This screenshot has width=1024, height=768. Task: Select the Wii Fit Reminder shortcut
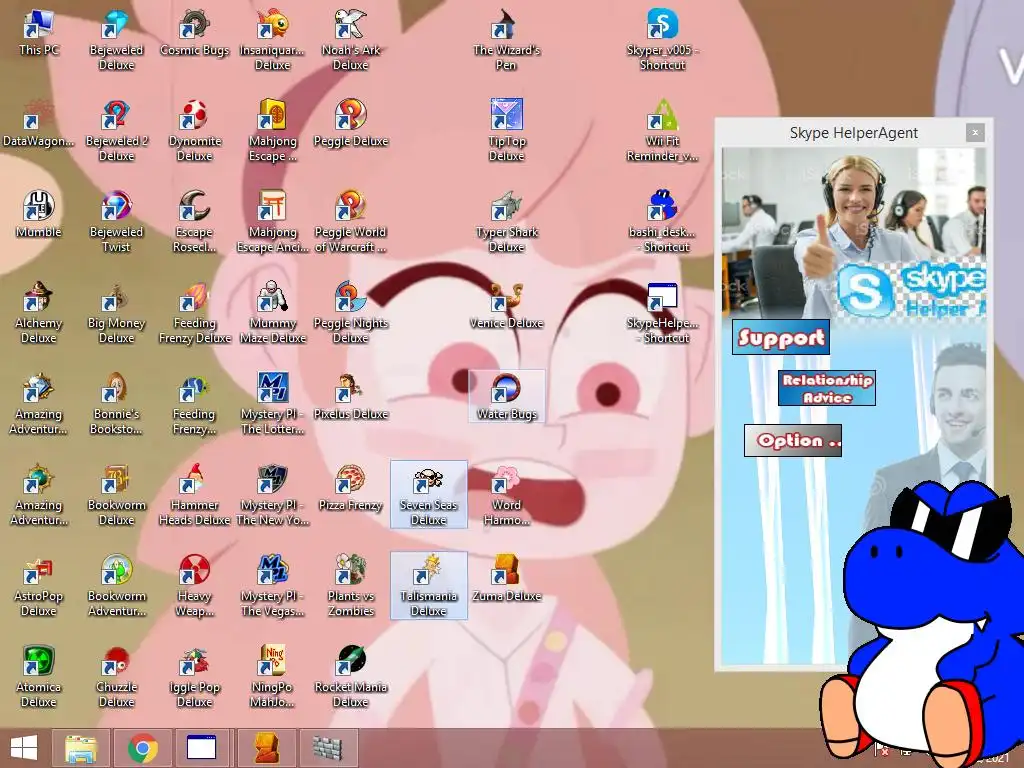(663, 131)
